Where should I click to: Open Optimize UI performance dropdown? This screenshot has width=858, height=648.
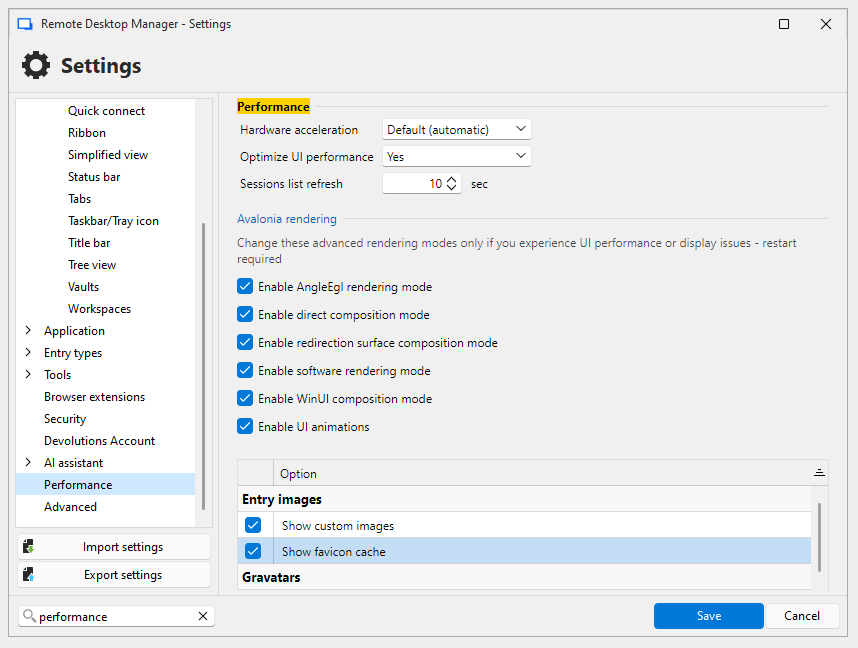pyautogui.click(x=457, y=156)
